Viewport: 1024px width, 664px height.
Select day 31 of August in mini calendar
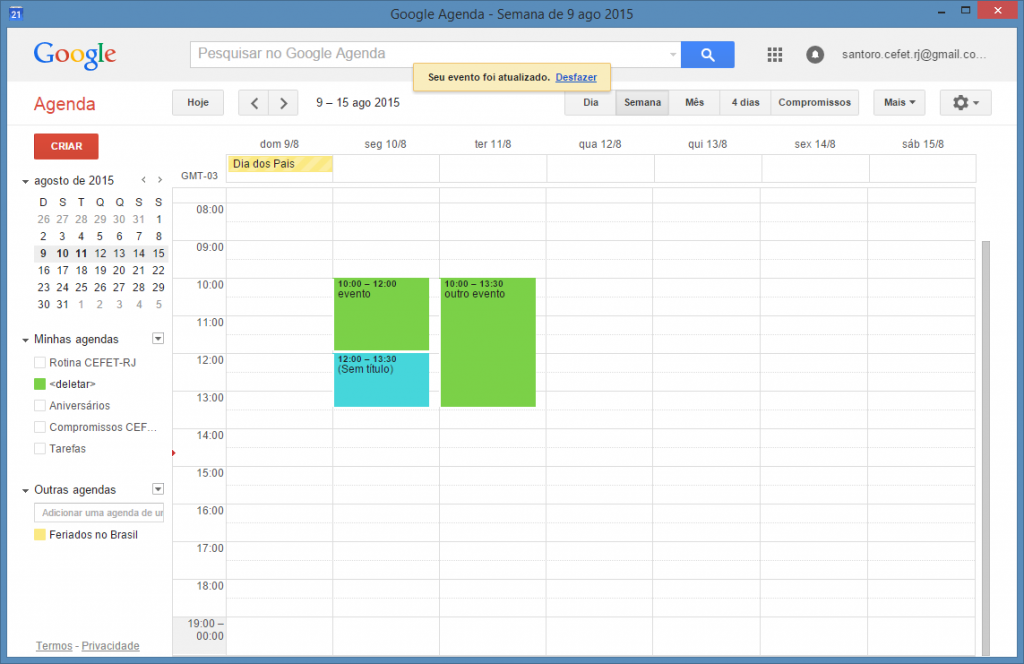pos(62,304)
